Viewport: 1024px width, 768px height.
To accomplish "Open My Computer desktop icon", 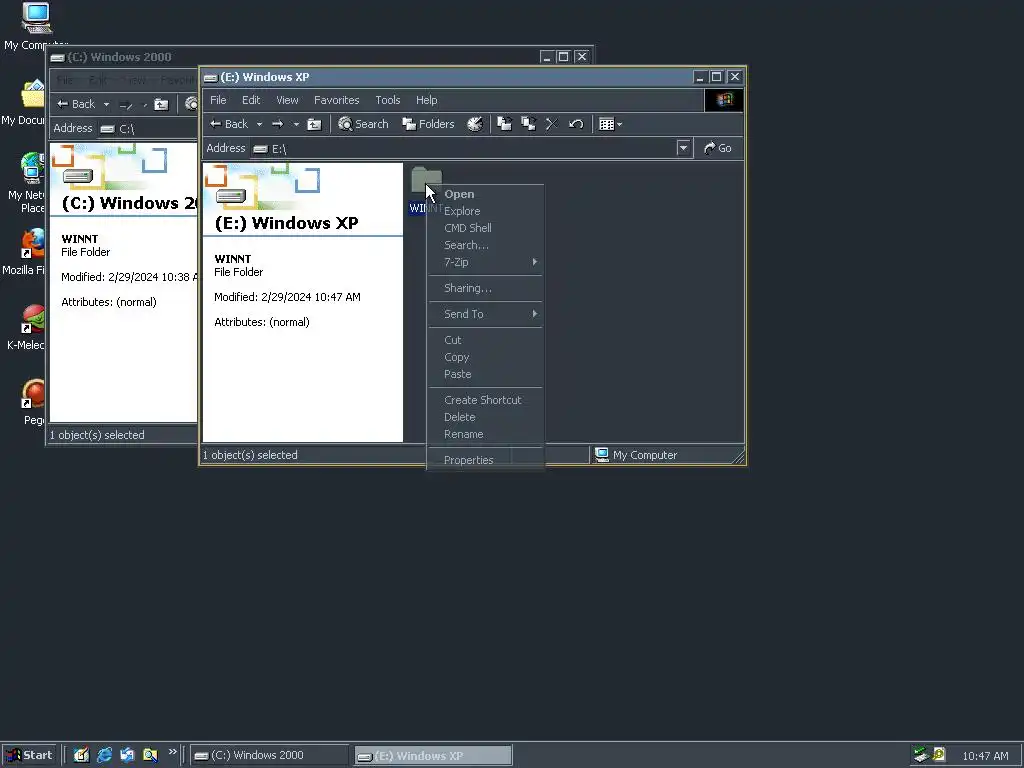I will [x=36, y=26].
